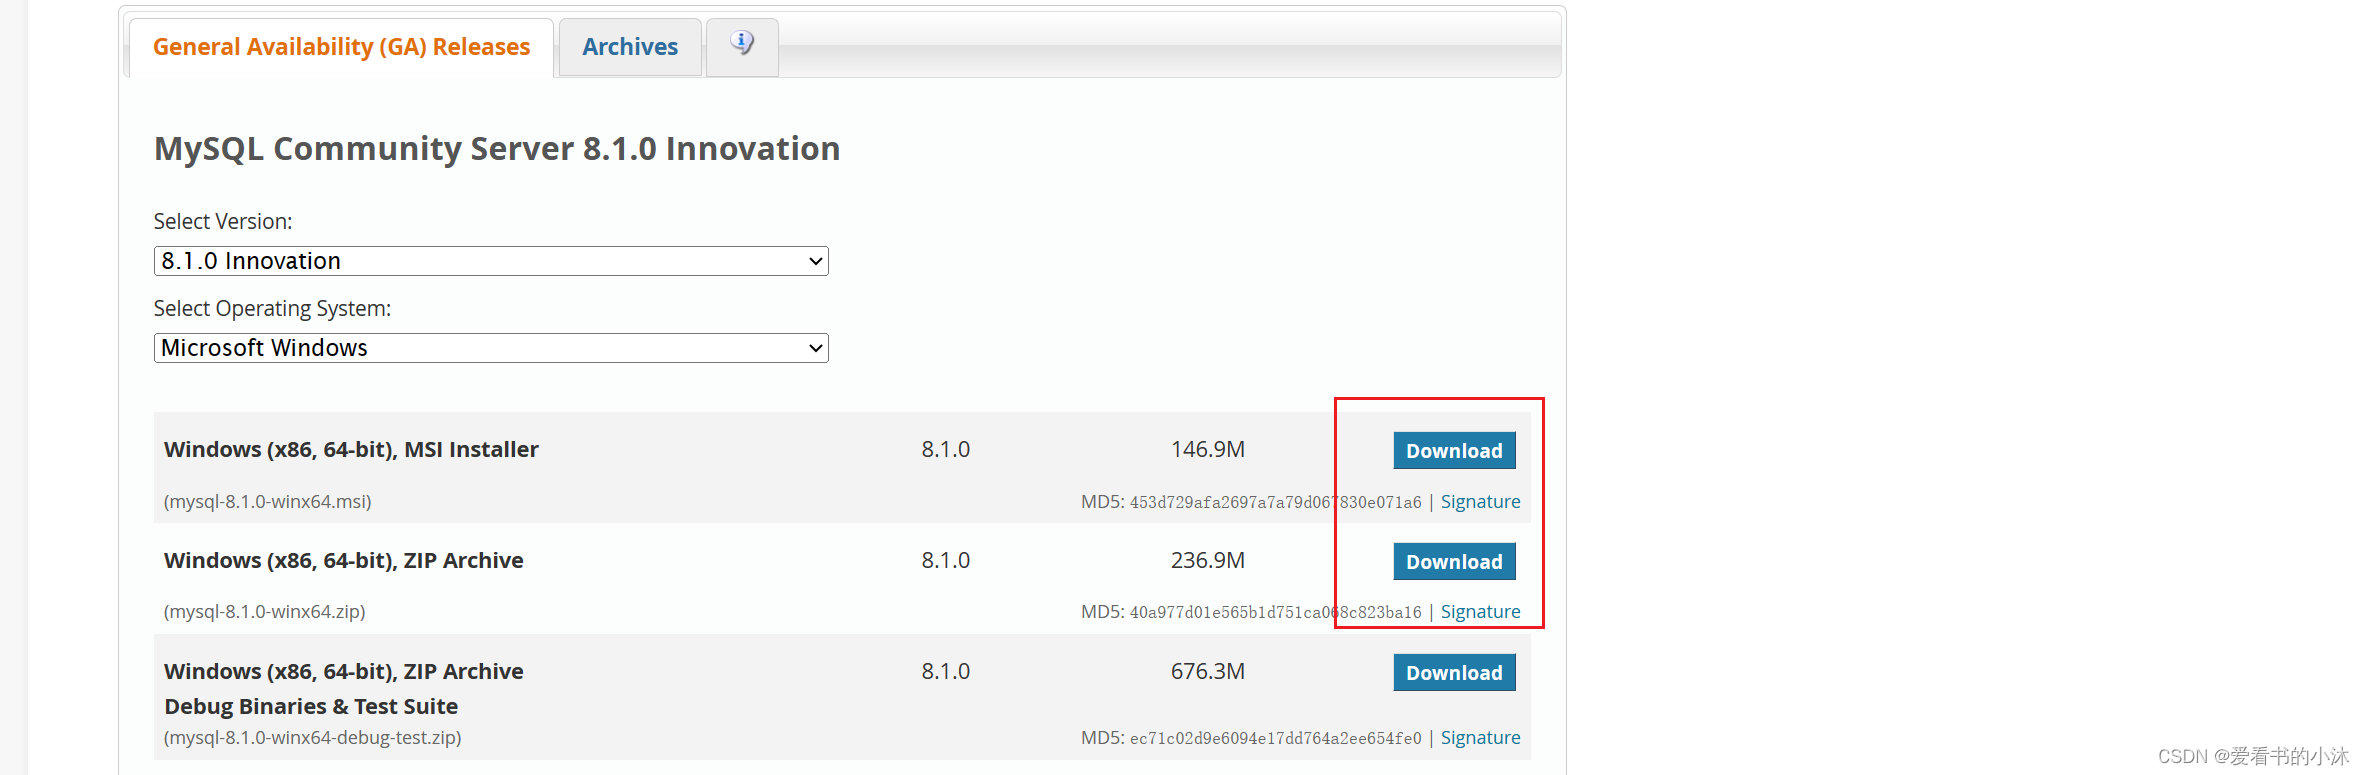
Task: Click the file name (mysql-8.1.0-winx64.msi)
Action: (268, 501)
